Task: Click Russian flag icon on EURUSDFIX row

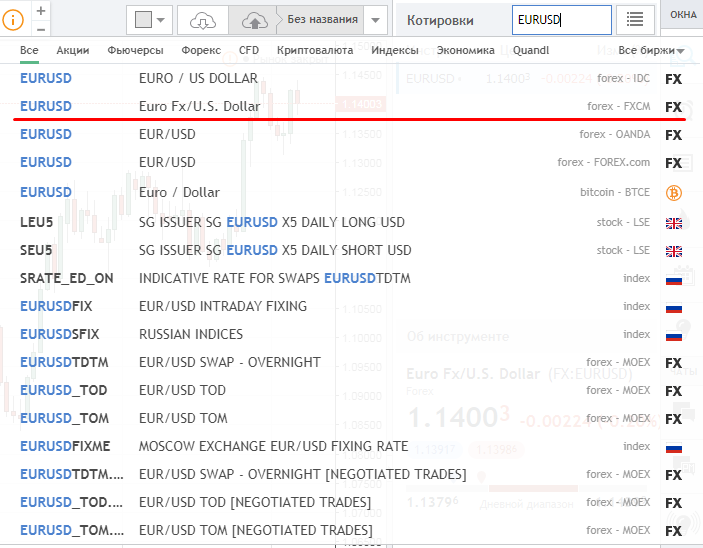Action: 673,308
